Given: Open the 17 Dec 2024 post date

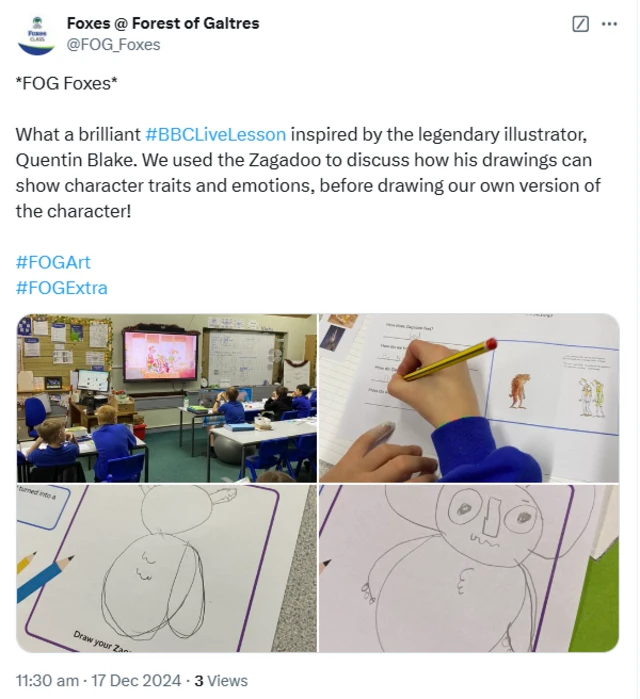Looking at the screenshot, I should tap(136, 681).
